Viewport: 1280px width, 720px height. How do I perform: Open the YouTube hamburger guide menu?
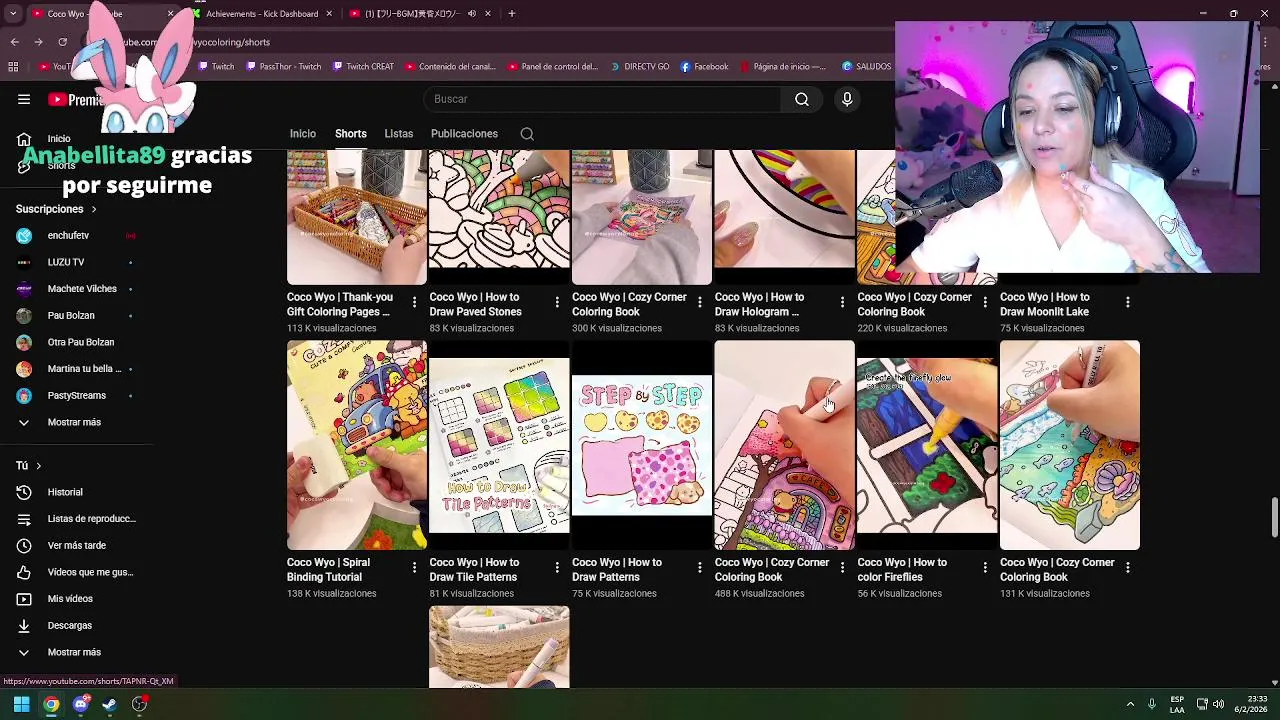[24, 99]
